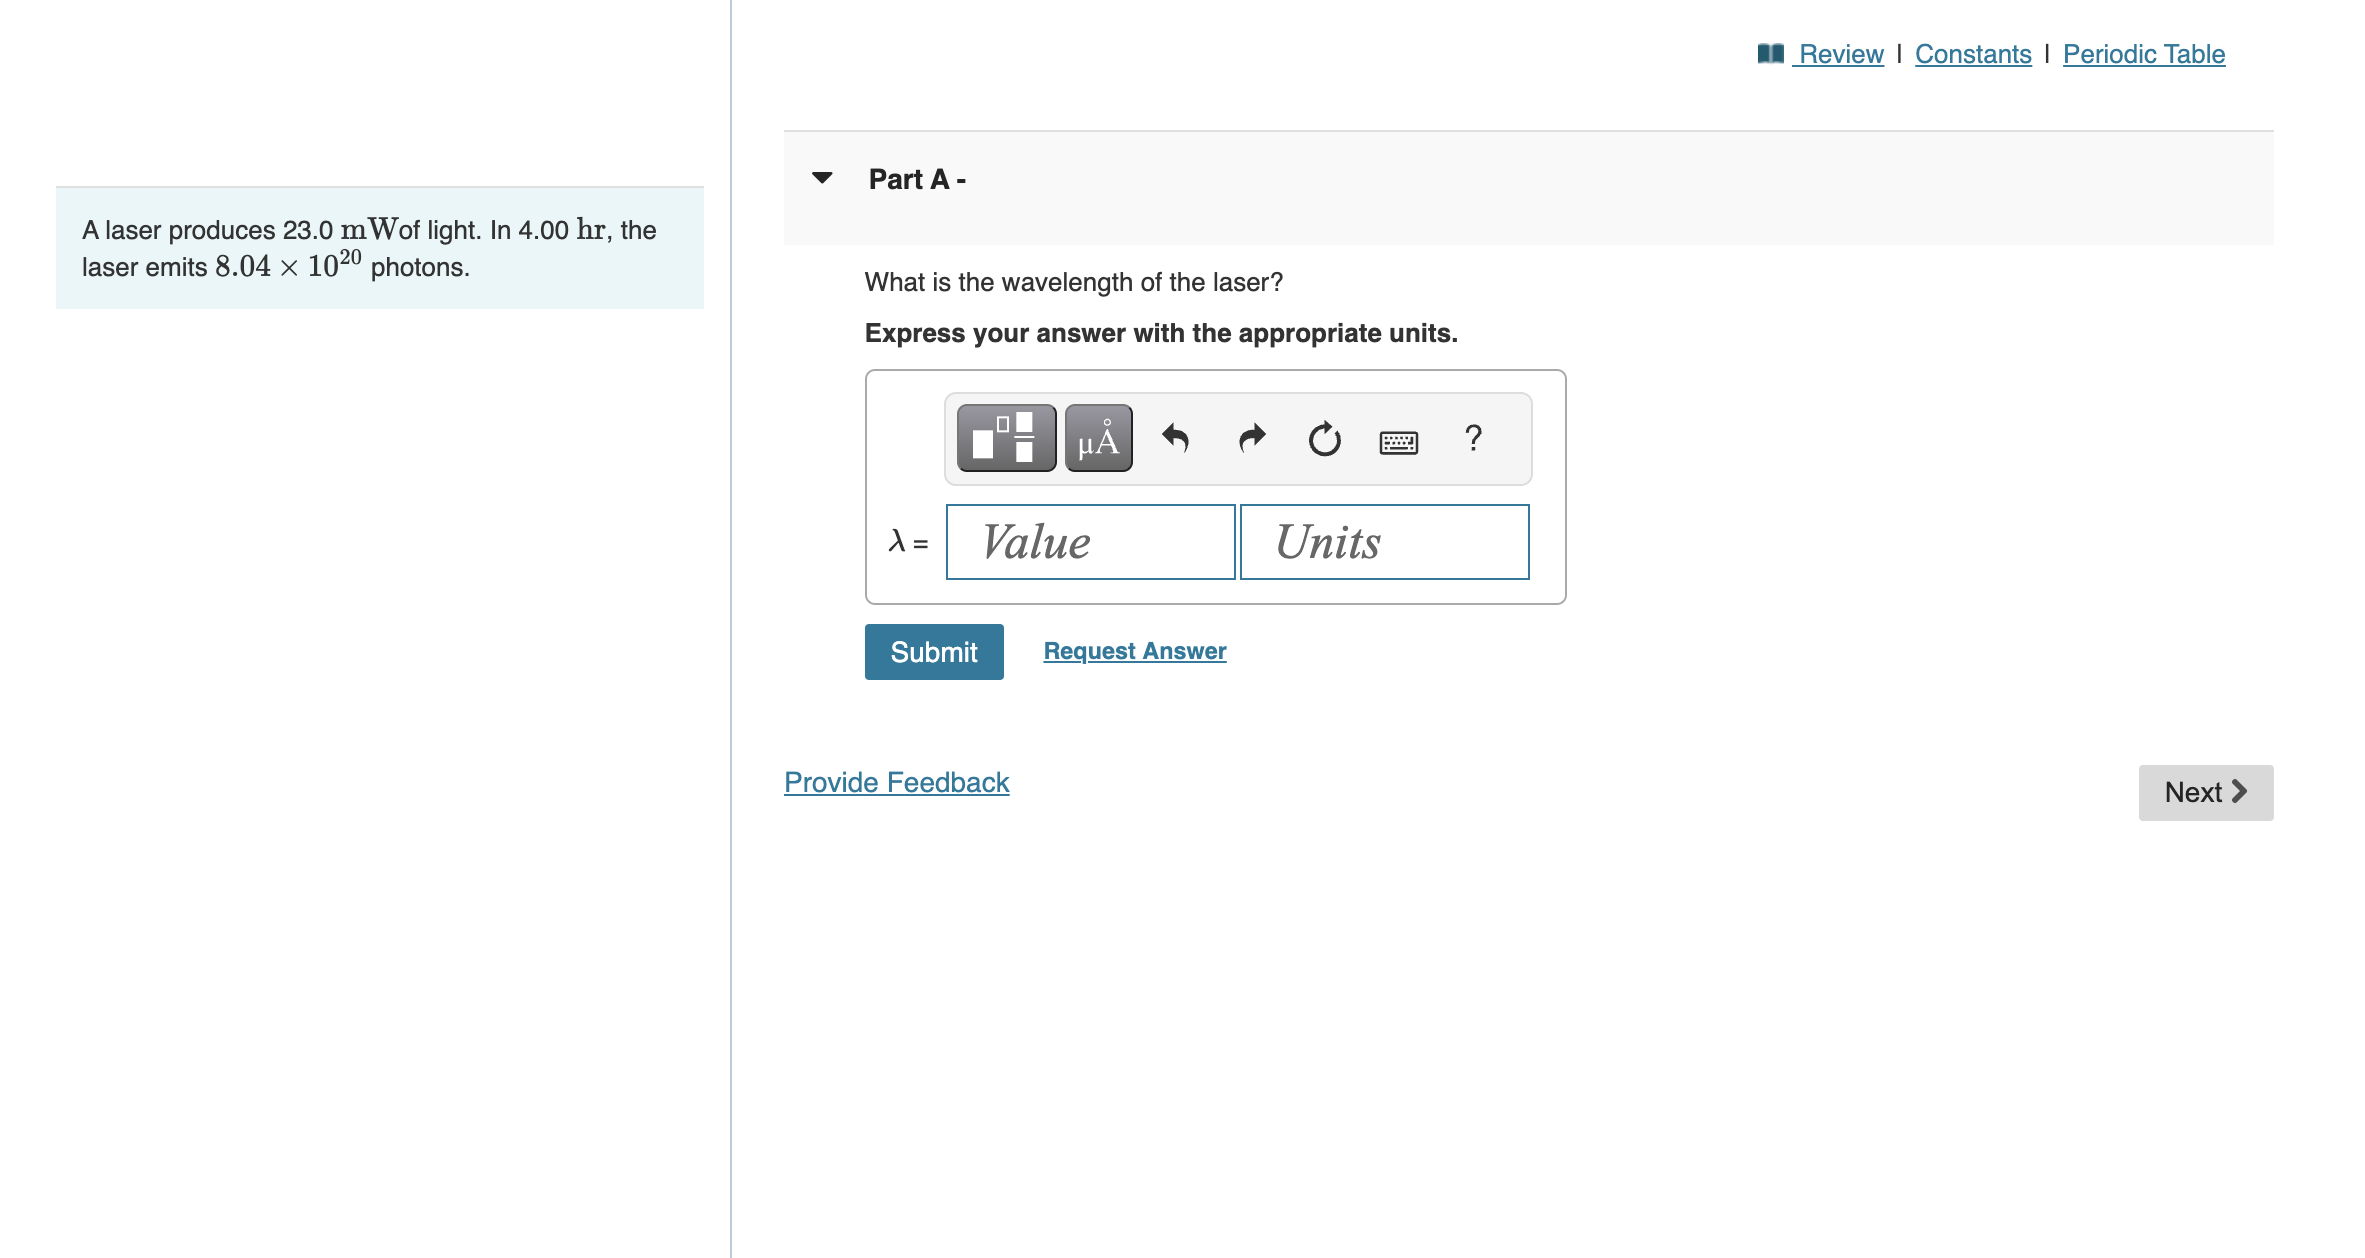Click the undo arrow icon
This screenshot has height=1258, width=2365.
pyautogui.click(x=1176, y=438)
